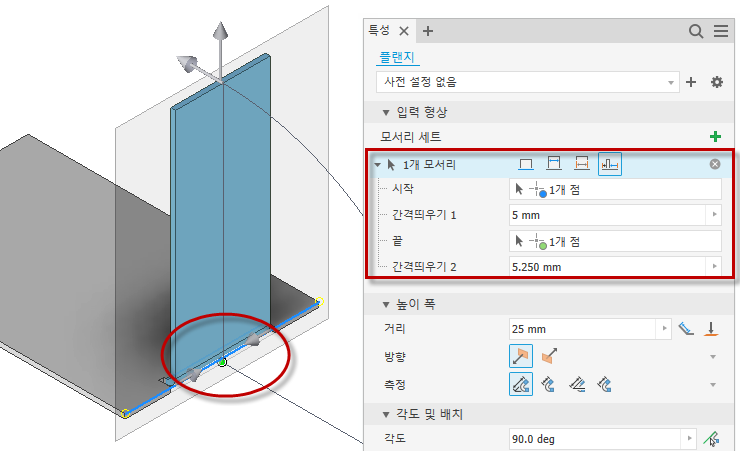The width and height of the screenshot is (740, 451).
Task: Click the search icon in the properties panel
Action: click(696, 31)
